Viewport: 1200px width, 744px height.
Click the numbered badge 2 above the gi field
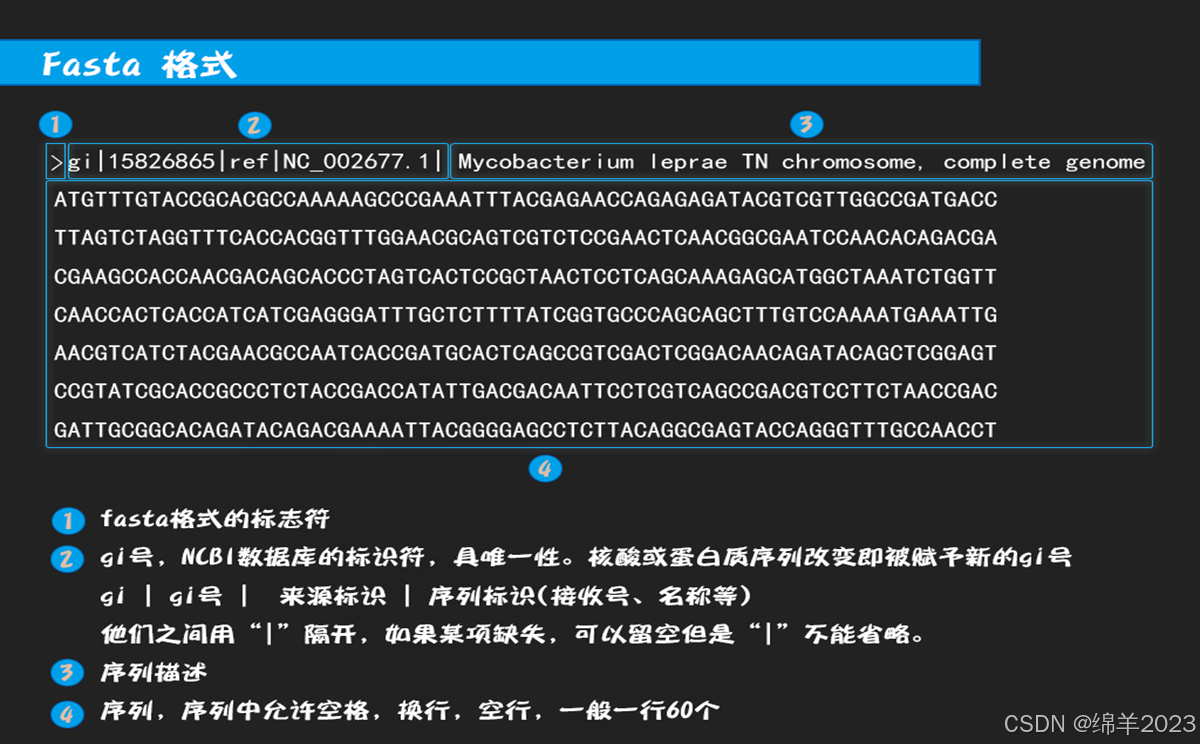click(x=255, y=125)
